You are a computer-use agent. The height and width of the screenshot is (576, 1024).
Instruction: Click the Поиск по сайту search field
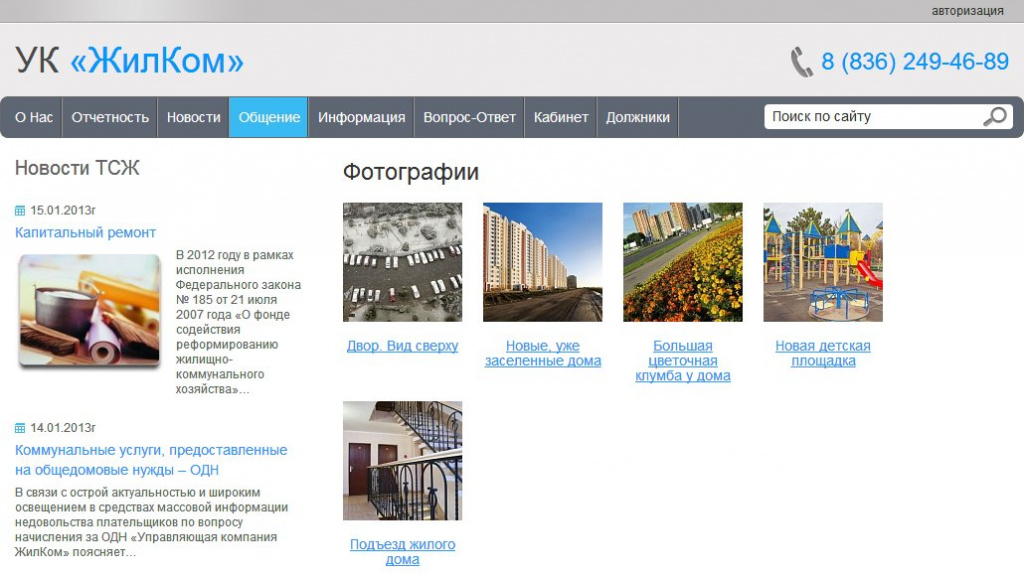pos(870,117)
